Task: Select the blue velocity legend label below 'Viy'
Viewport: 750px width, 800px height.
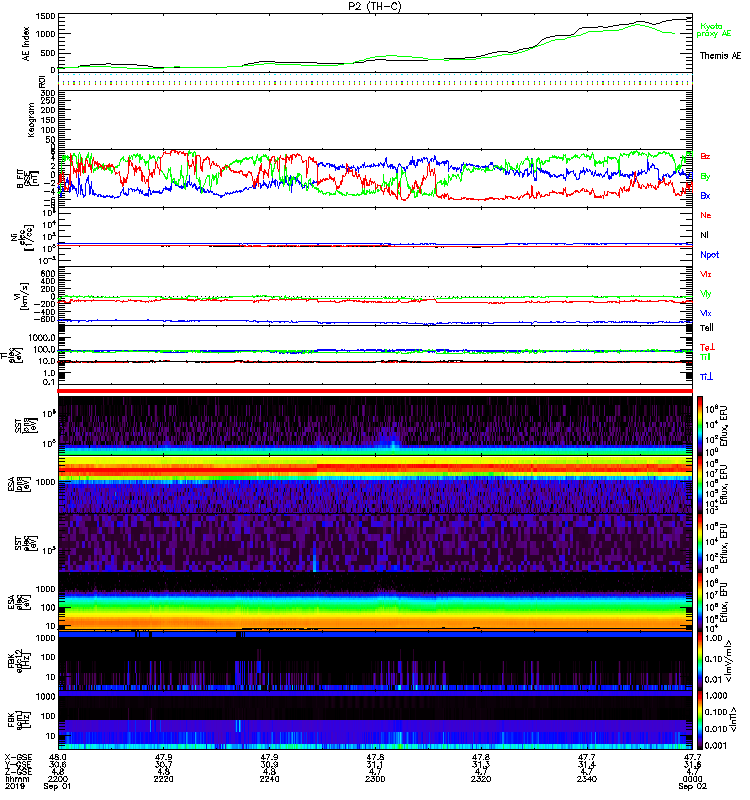Action: (705, 313)
